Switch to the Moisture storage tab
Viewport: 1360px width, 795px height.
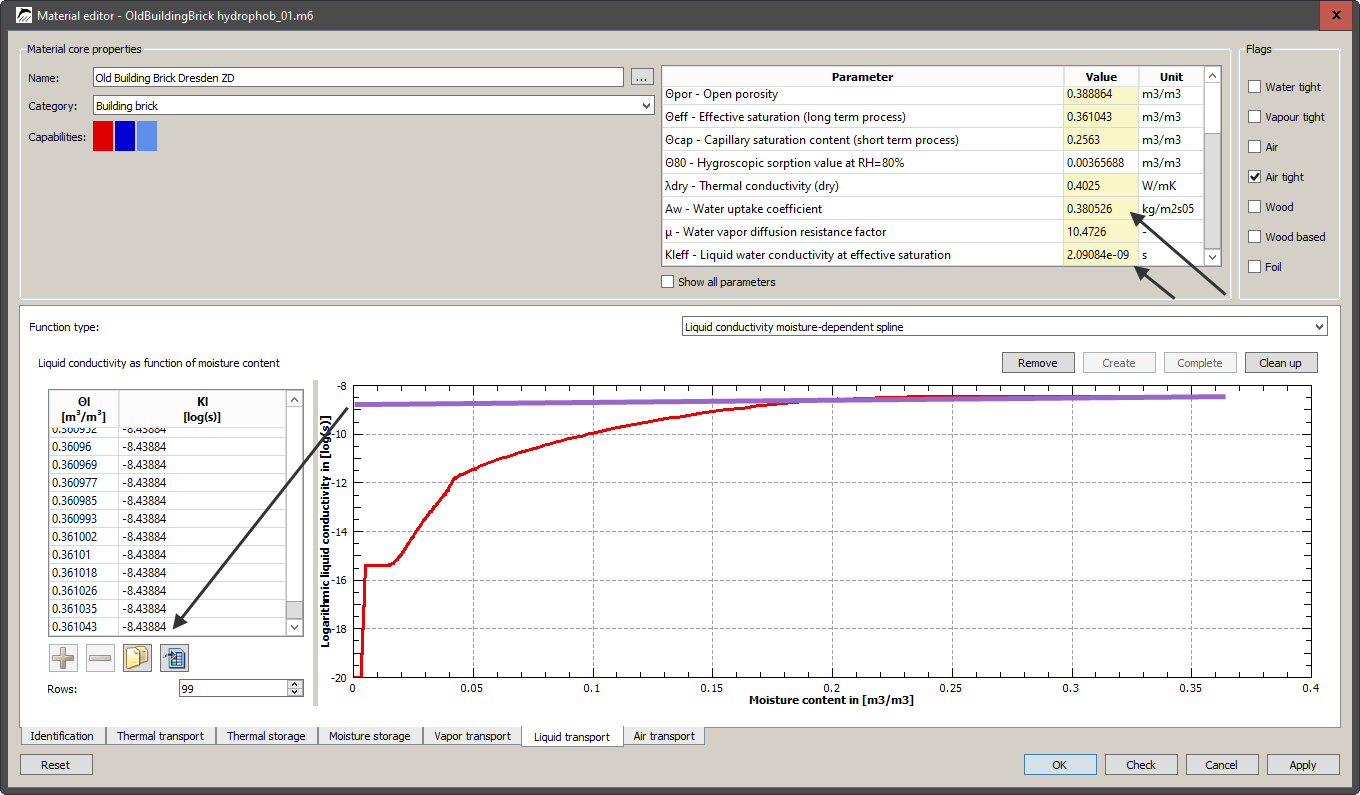coord(370,736)
